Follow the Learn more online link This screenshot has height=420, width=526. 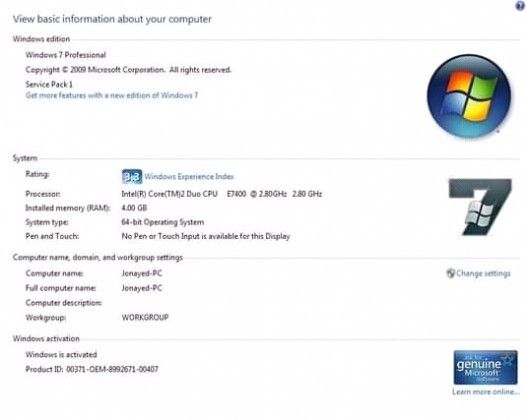point(485,391)
